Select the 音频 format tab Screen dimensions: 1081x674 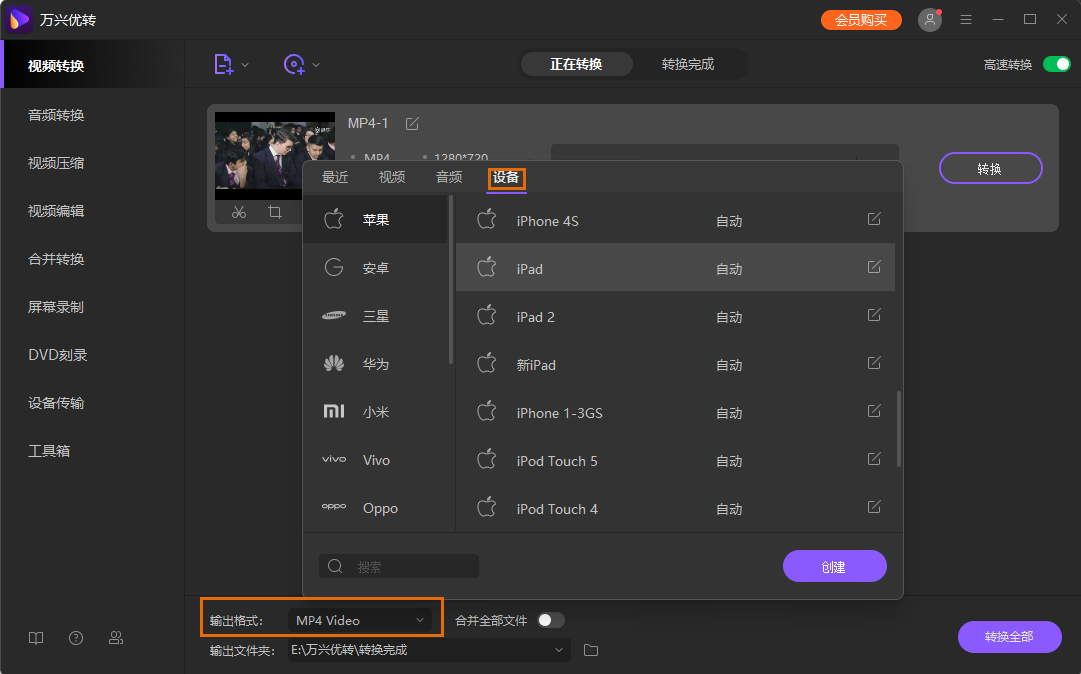tap(449, 177)
